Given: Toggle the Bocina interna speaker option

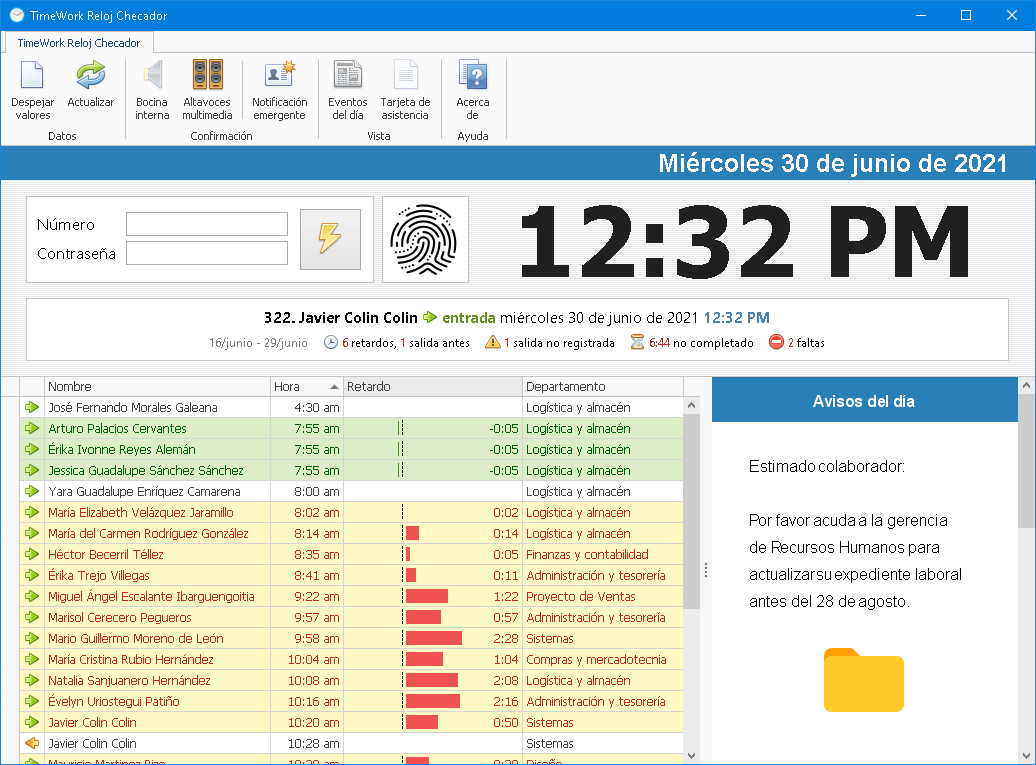Looking at the screenshot, I should click(x=152, y=77).
